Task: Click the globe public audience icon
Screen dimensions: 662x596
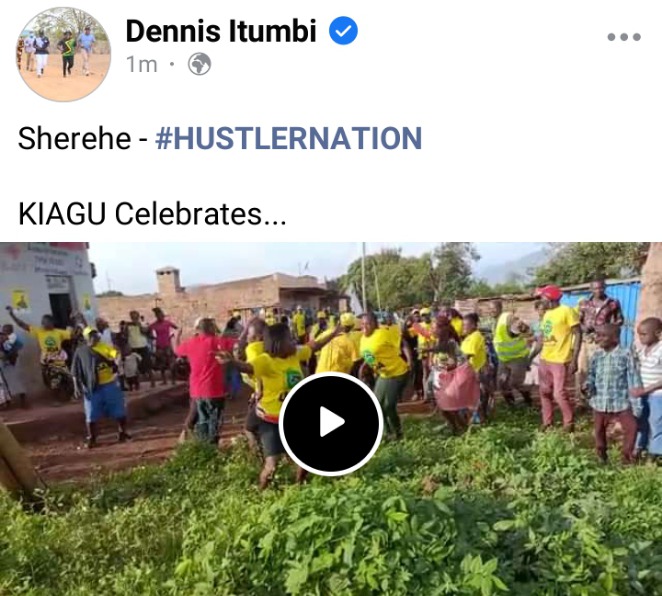Action: (199, 64)
